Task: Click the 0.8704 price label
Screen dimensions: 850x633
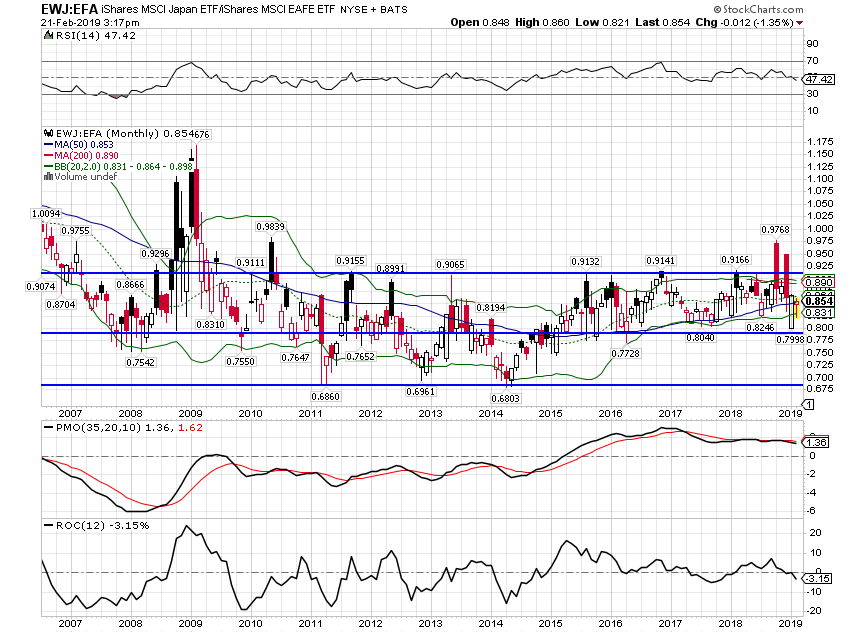Action: (x=61, y=305)
